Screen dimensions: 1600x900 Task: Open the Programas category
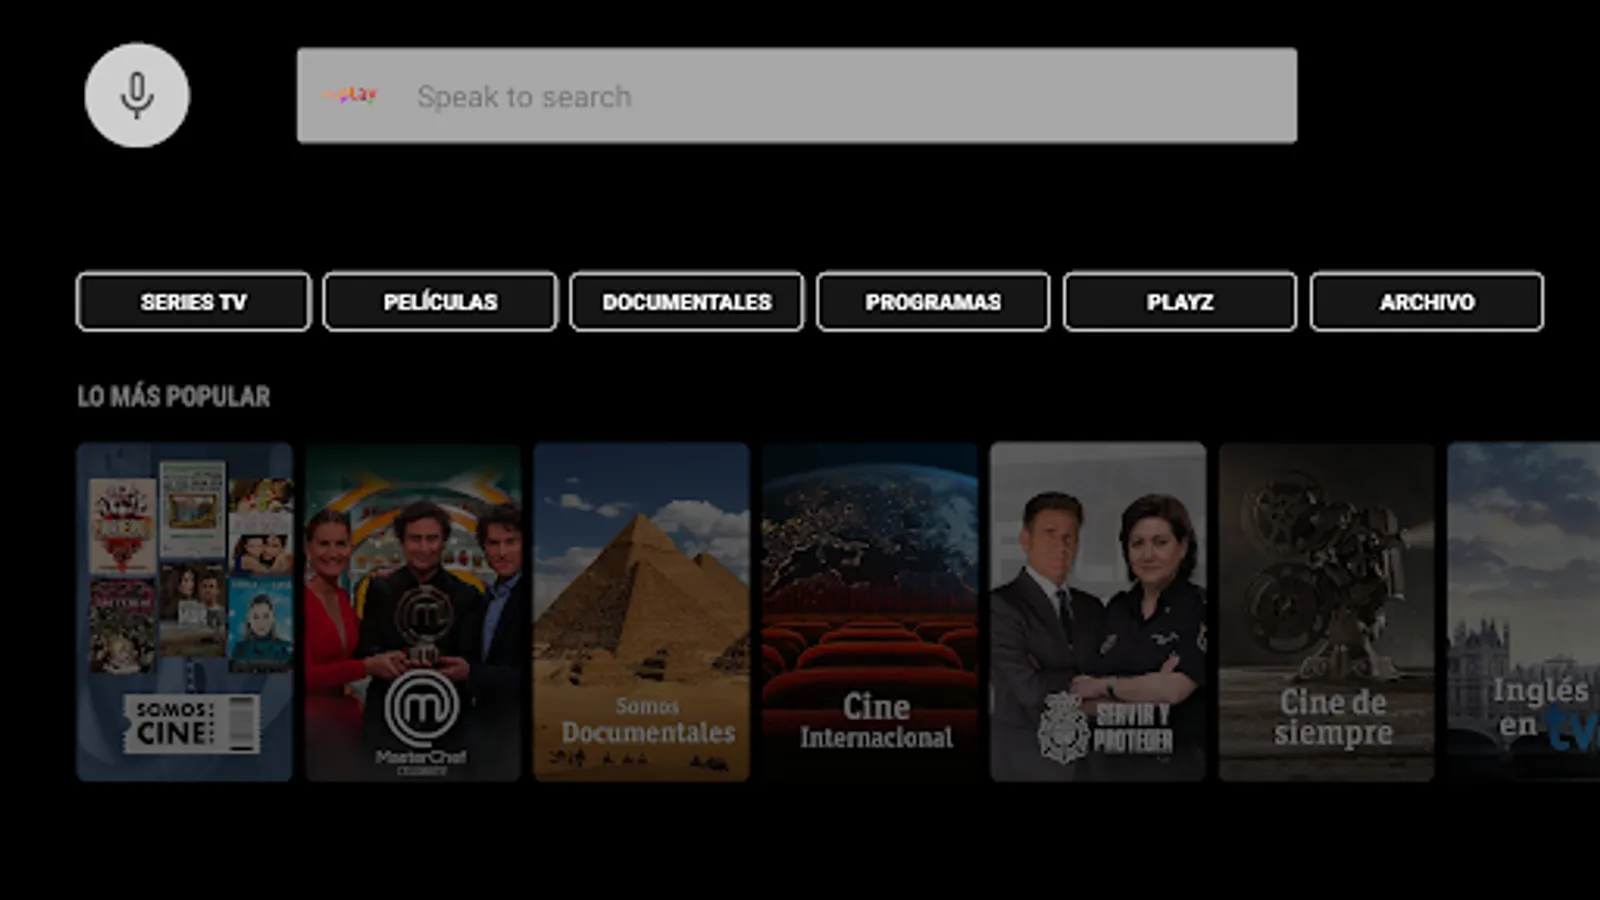(933, 301)
